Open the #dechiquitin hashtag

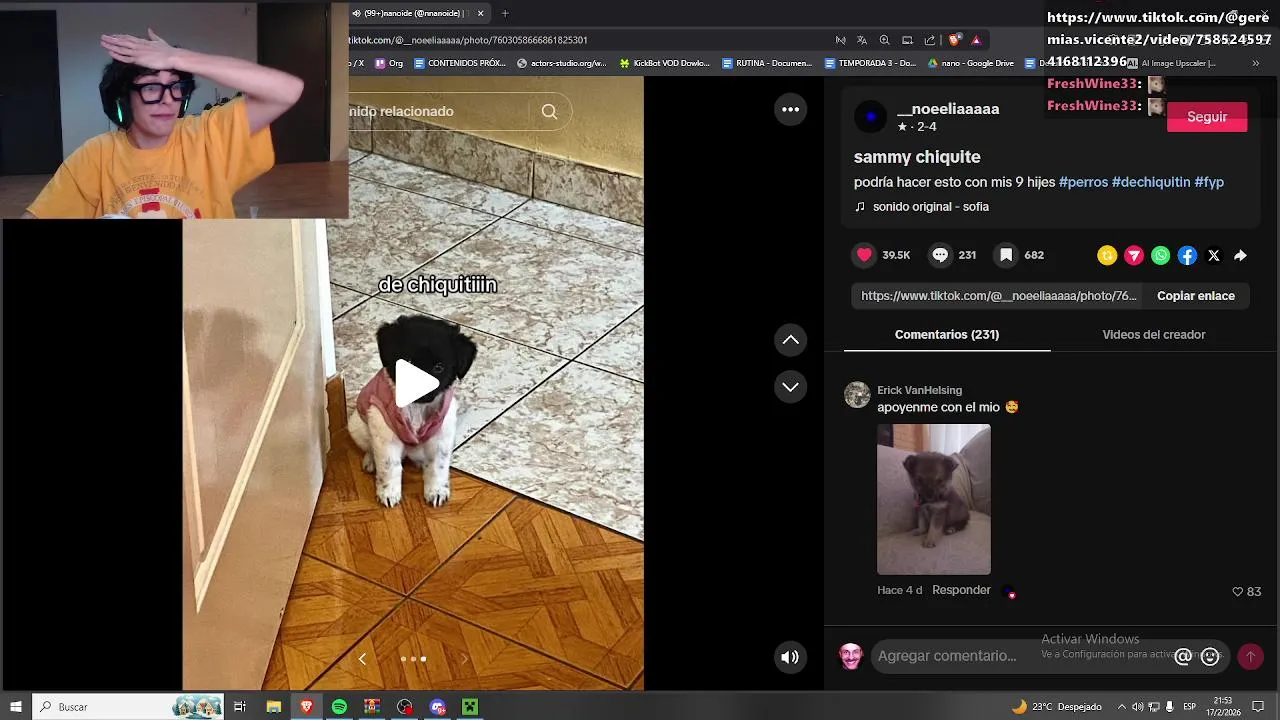(x=1151, y=182)
